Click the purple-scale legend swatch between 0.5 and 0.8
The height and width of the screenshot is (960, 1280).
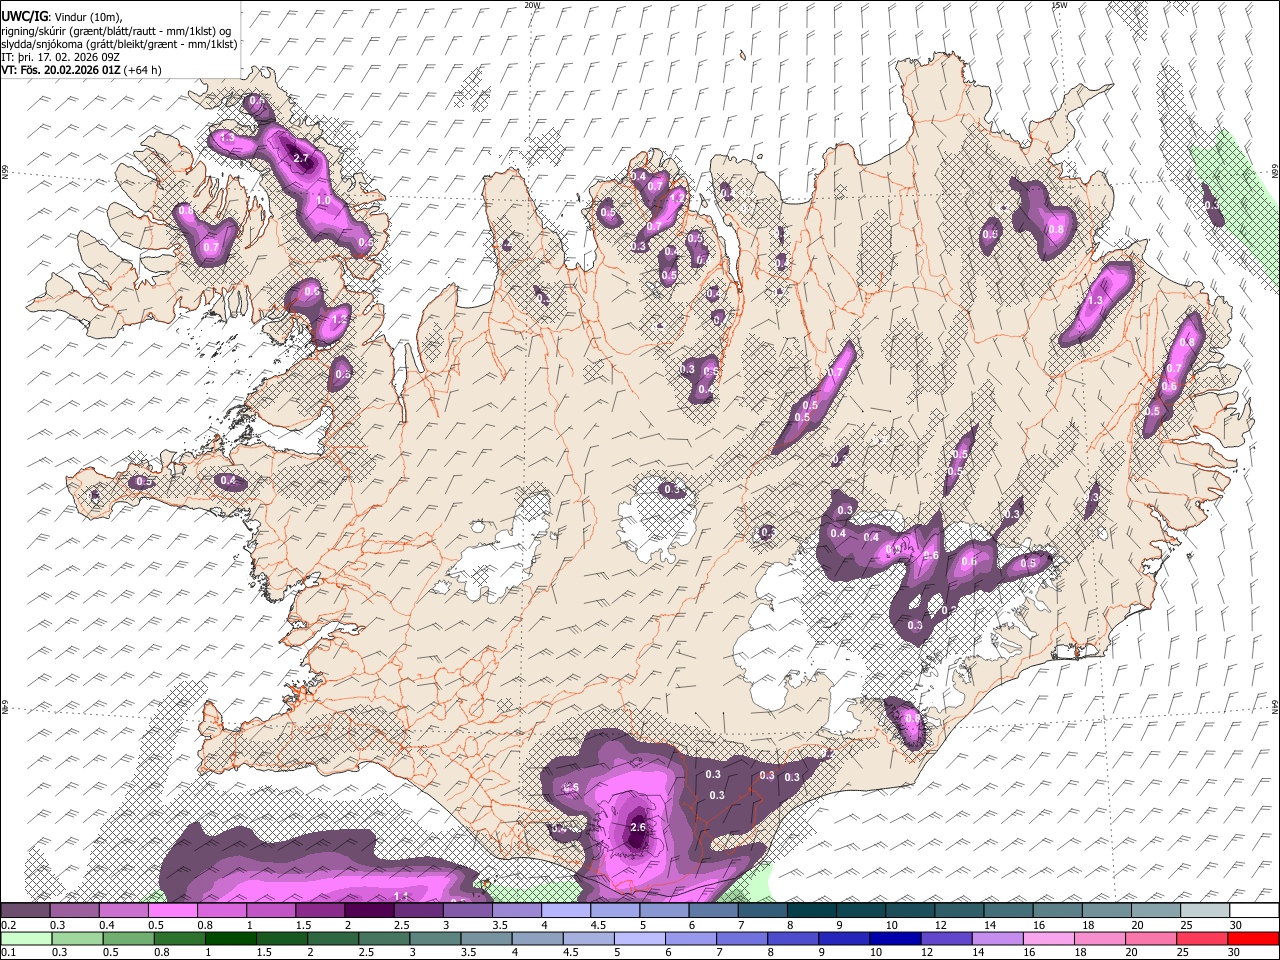173,911
